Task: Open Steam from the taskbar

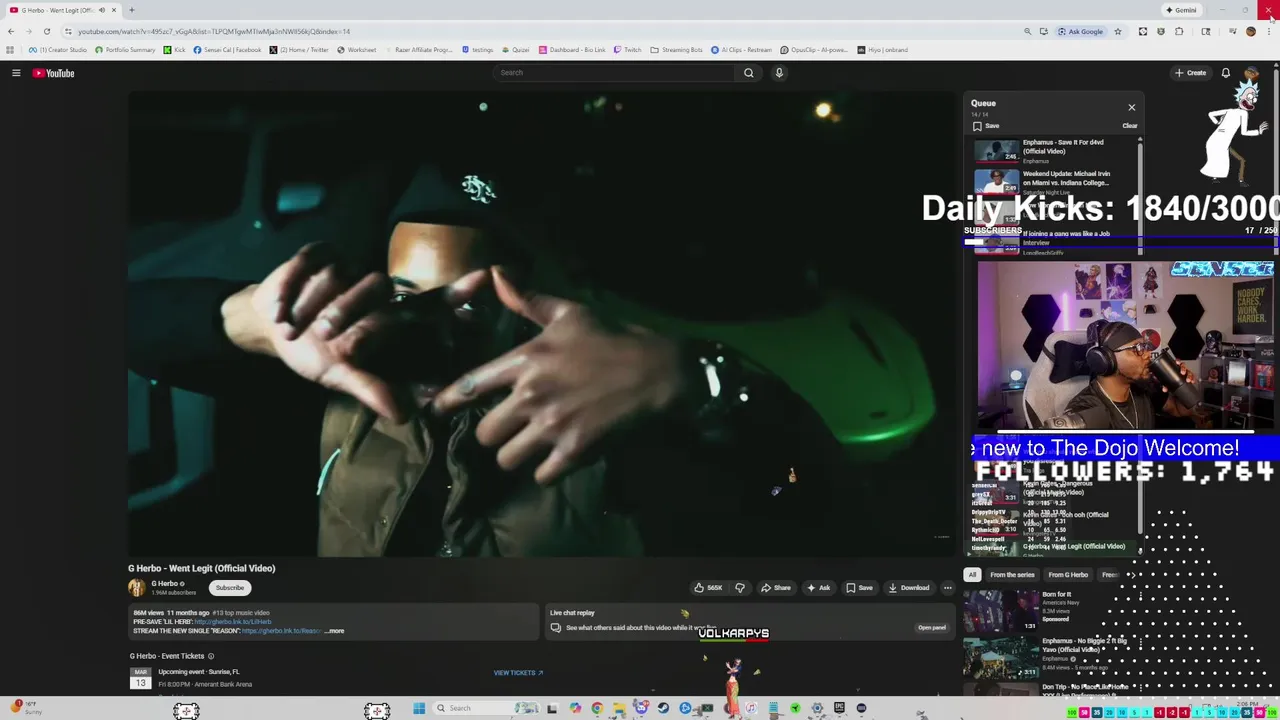Action: 663,708
